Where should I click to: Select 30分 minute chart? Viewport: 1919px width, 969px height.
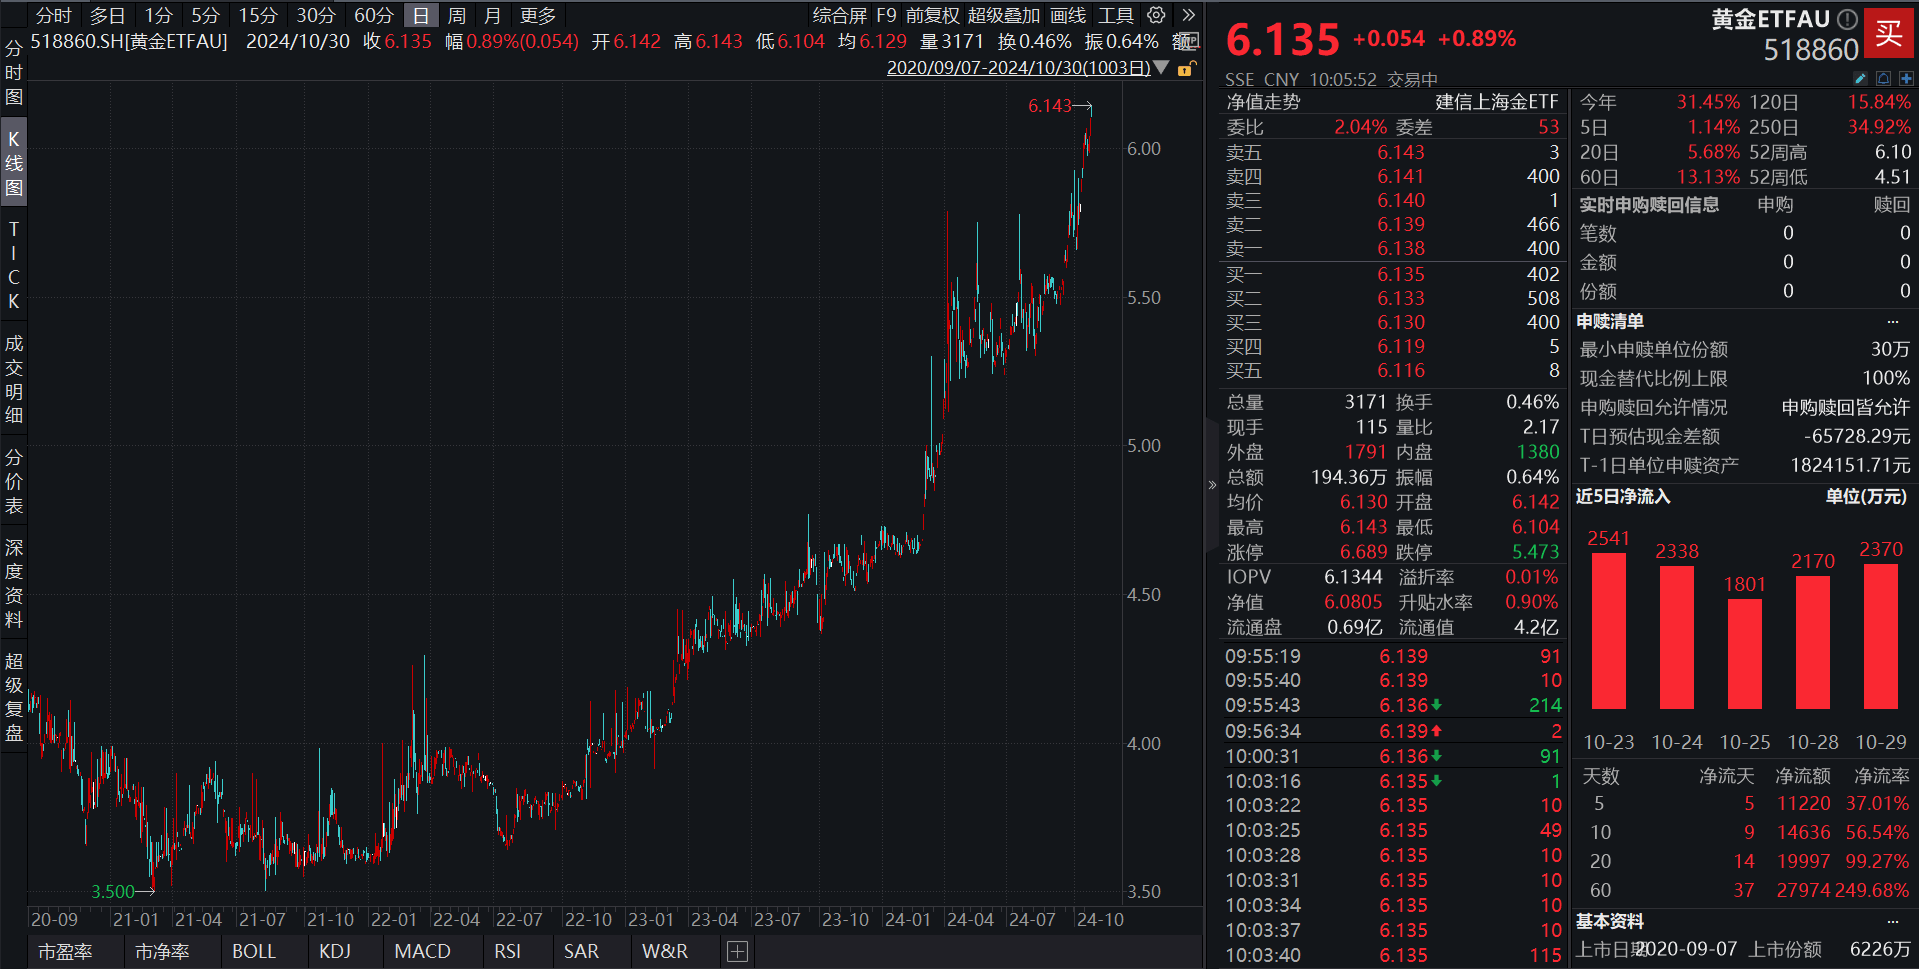316,15
